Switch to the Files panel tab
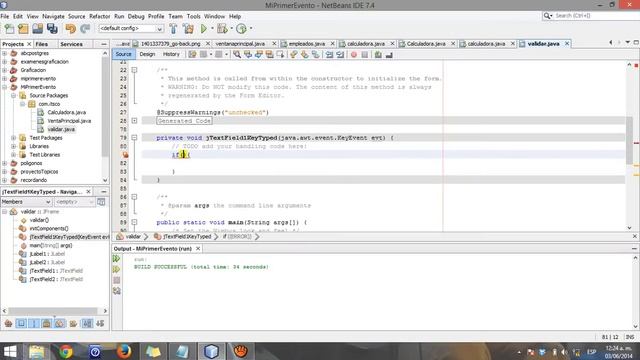This screenshot has width=640, height=360. [x=42, y=44]
